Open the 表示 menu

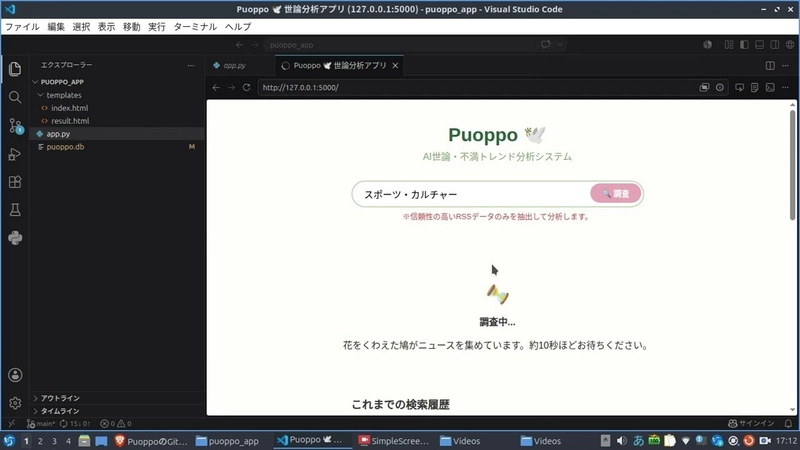pos(106,27)
